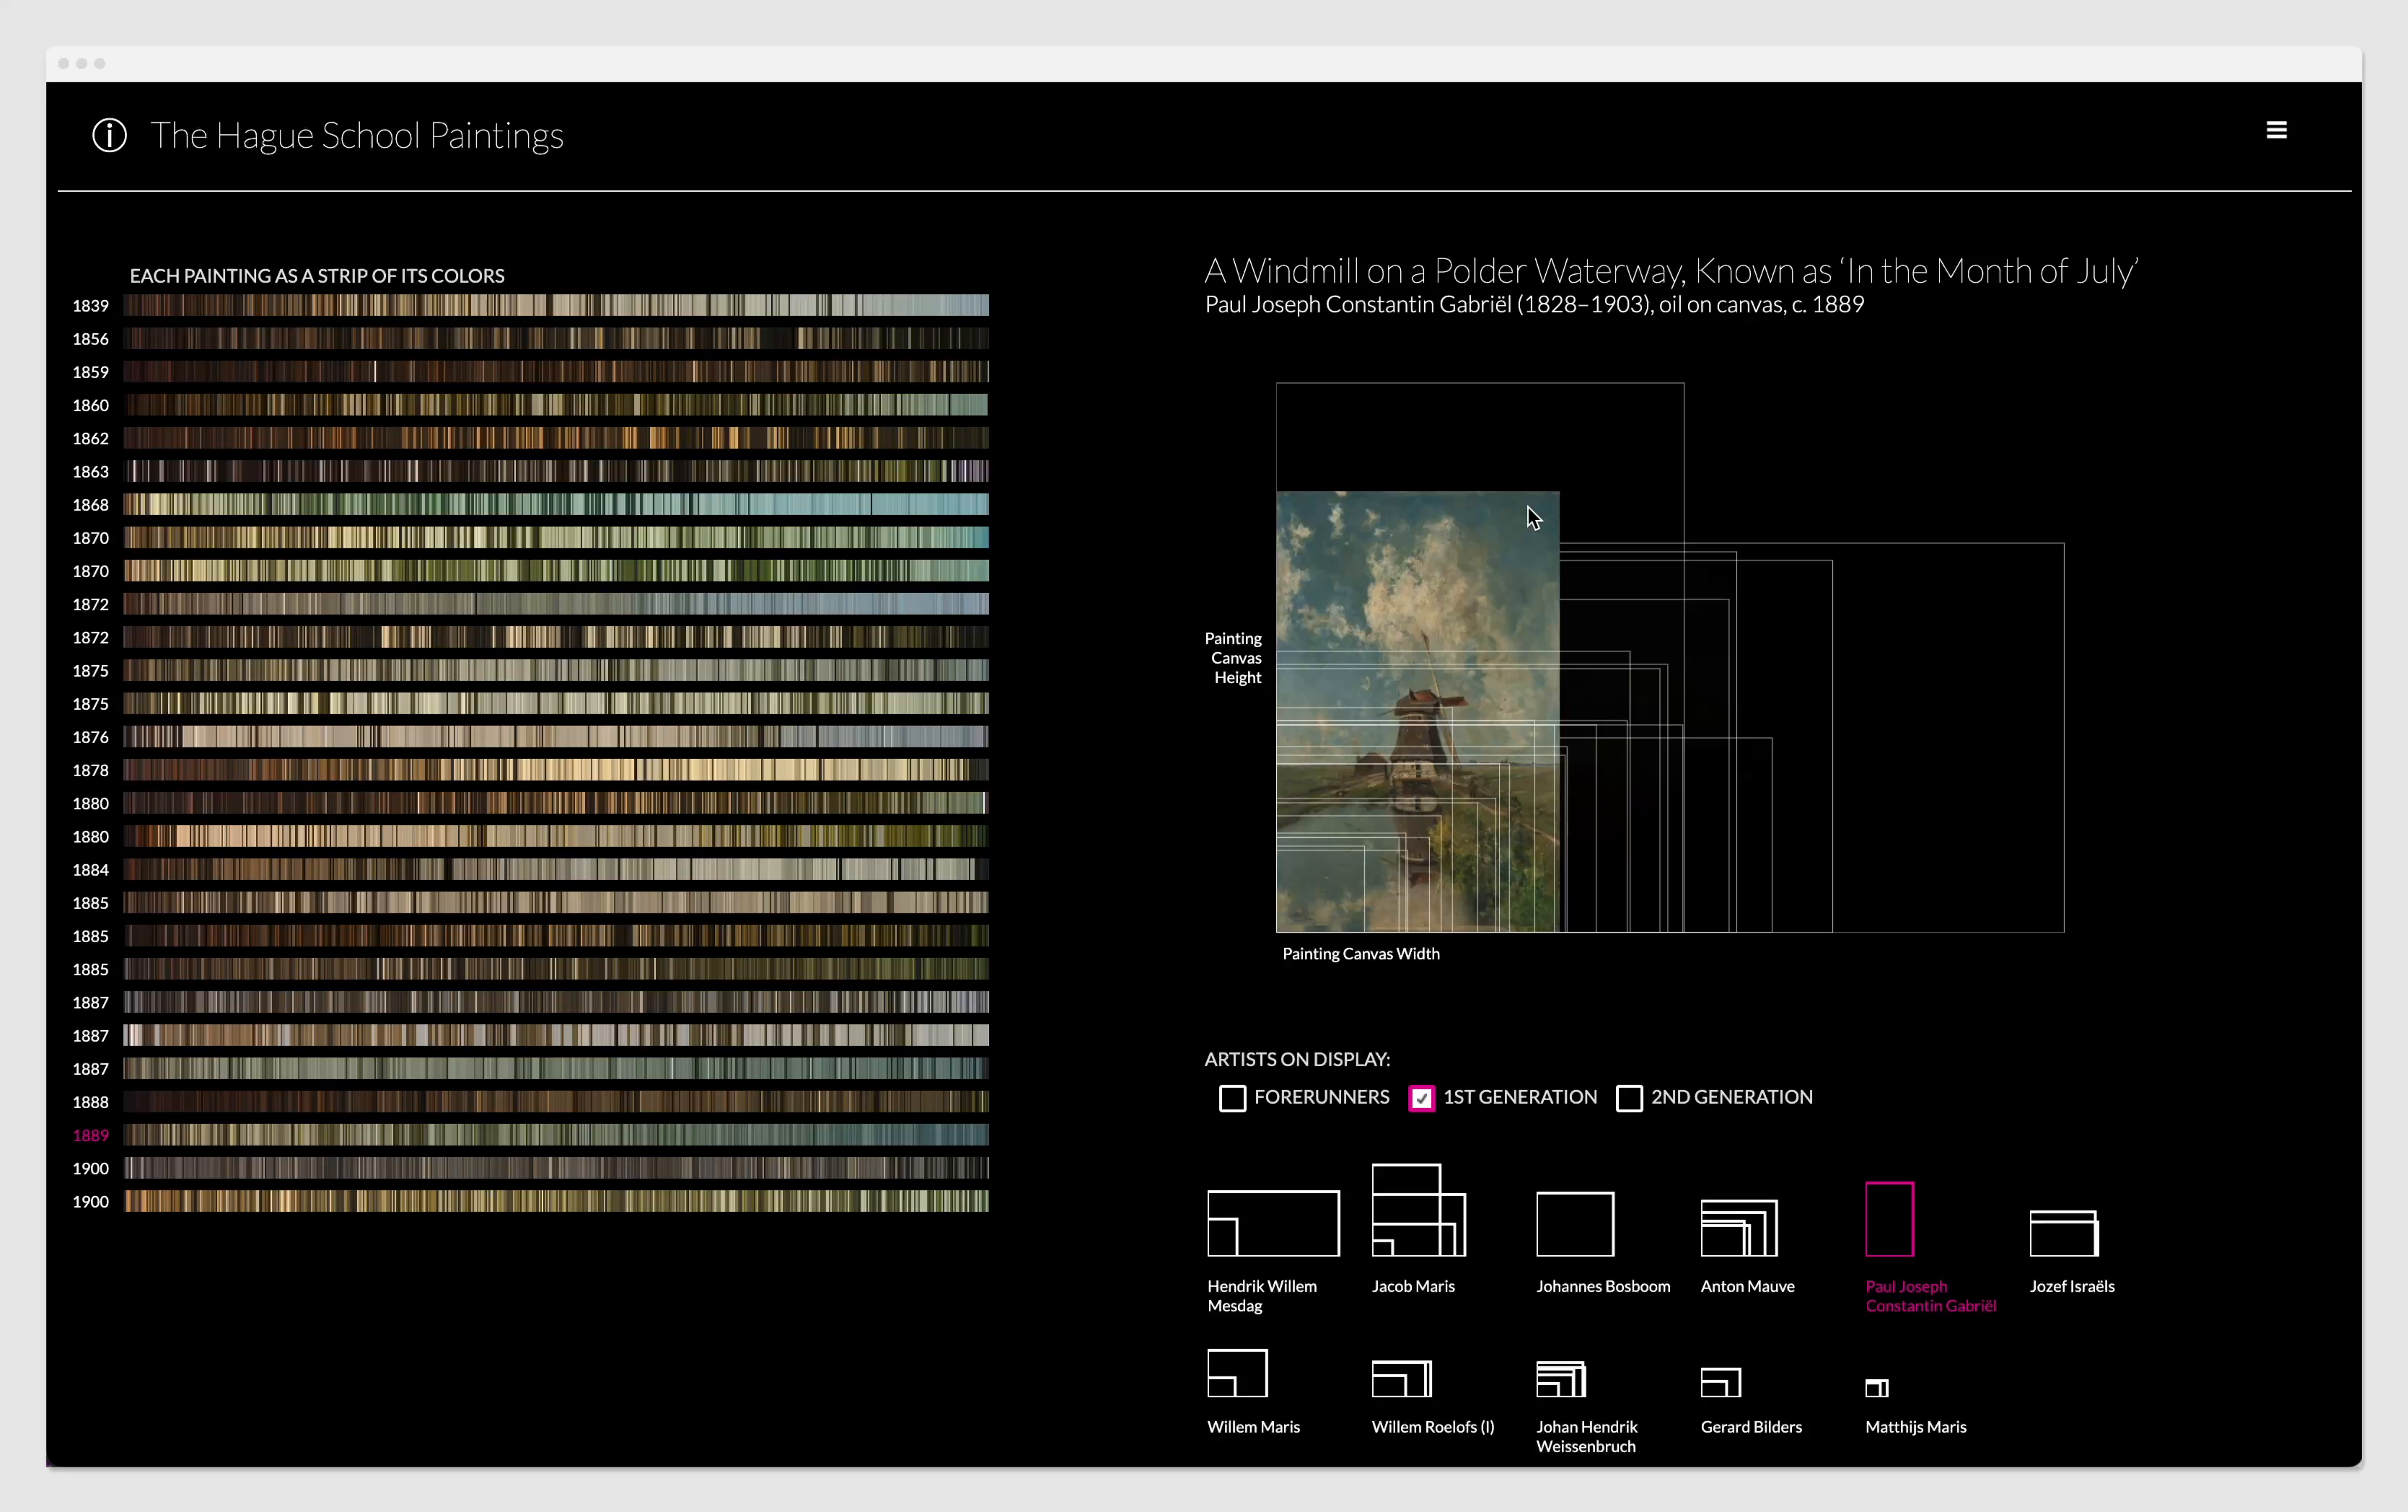The height and width of the screenshot is (1512, 2408).
Task: Click 'The Hague School Paintings' title
Action: tap(357, 136)
